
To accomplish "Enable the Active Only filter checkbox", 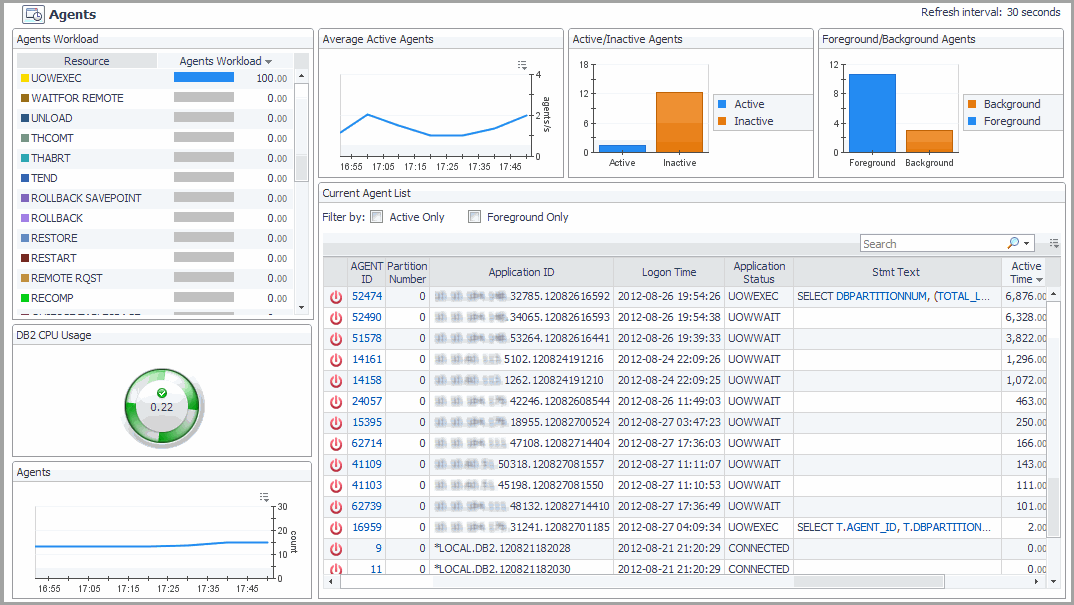I will tap(377, 217).
